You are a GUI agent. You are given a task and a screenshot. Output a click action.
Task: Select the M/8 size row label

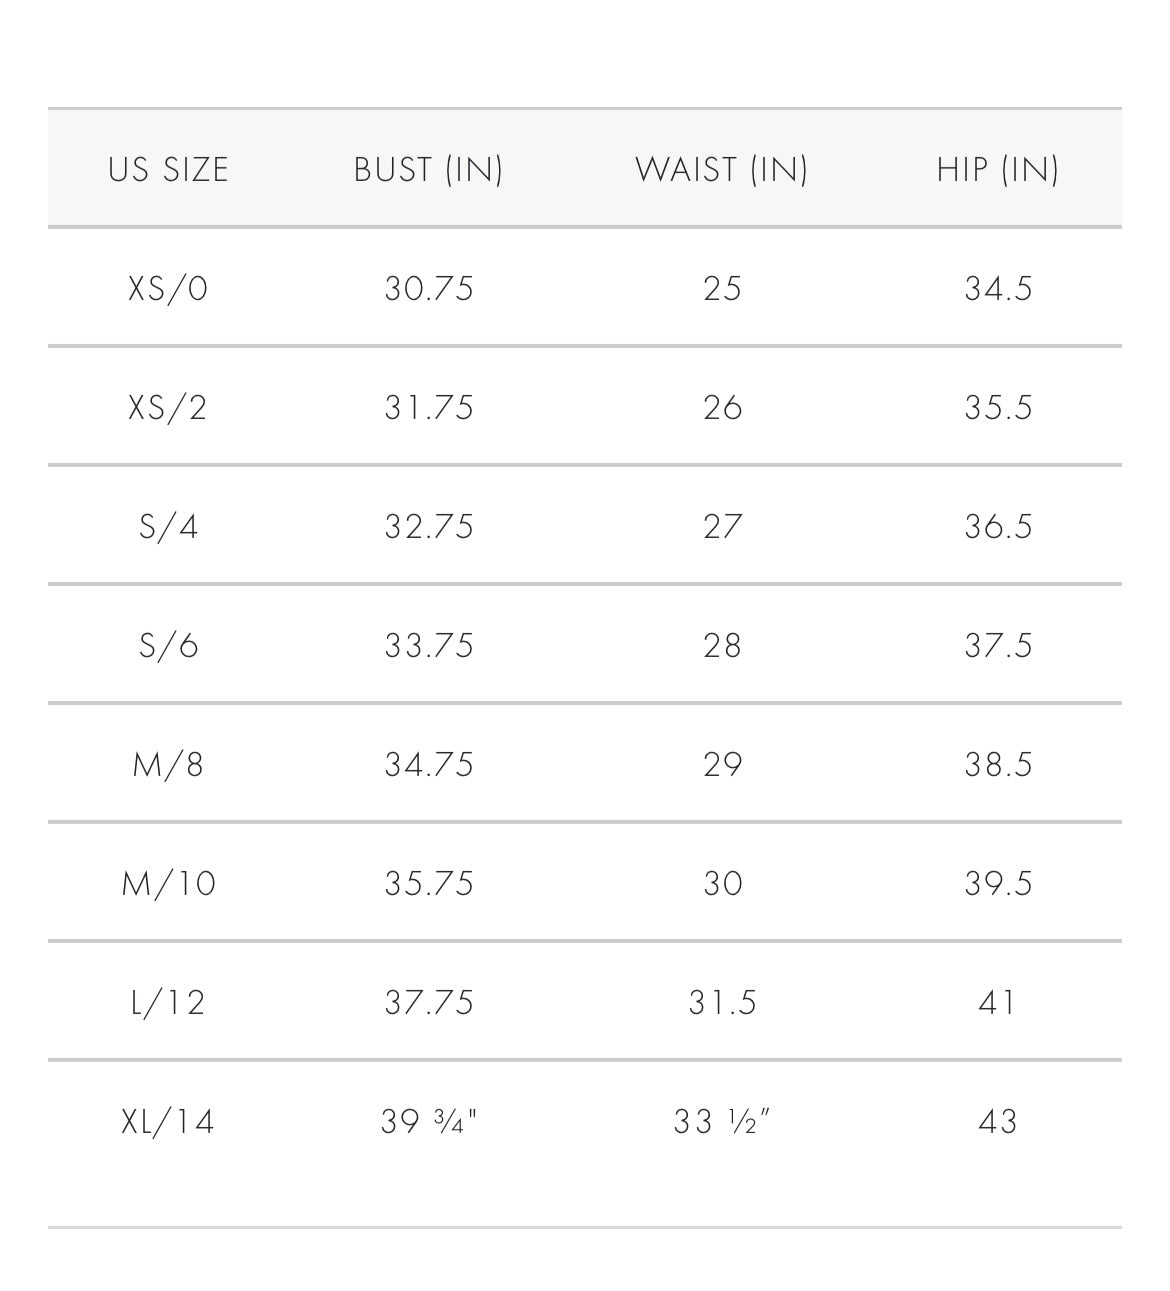169,765
